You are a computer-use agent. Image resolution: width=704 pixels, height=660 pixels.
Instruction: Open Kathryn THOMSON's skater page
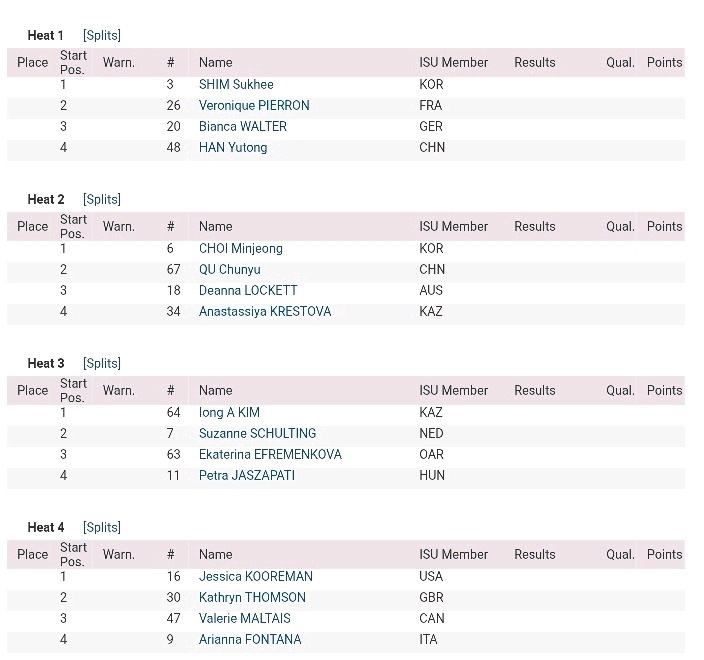pos(252,598)
